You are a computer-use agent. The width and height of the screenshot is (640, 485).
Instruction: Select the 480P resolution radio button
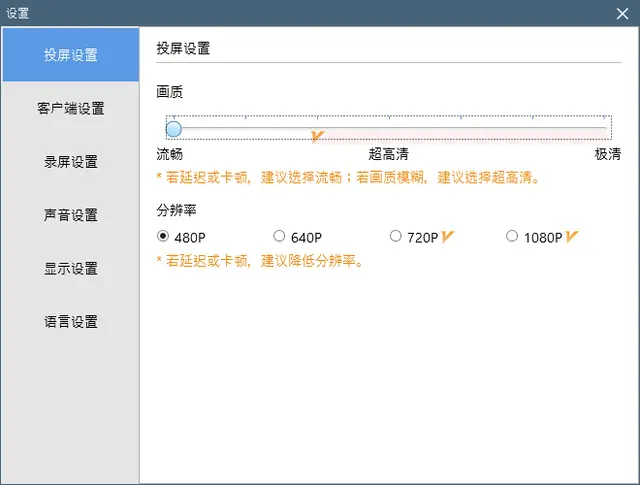[162, 236]
